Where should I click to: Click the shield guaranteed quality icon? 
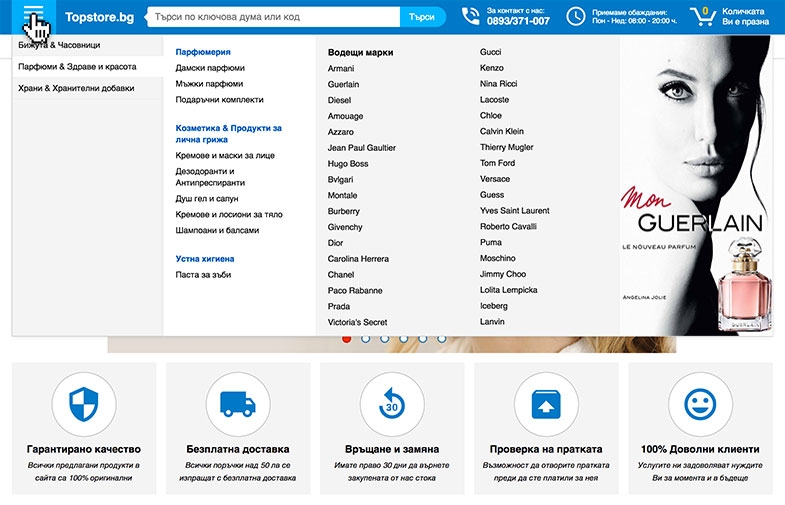click(84, 404)
